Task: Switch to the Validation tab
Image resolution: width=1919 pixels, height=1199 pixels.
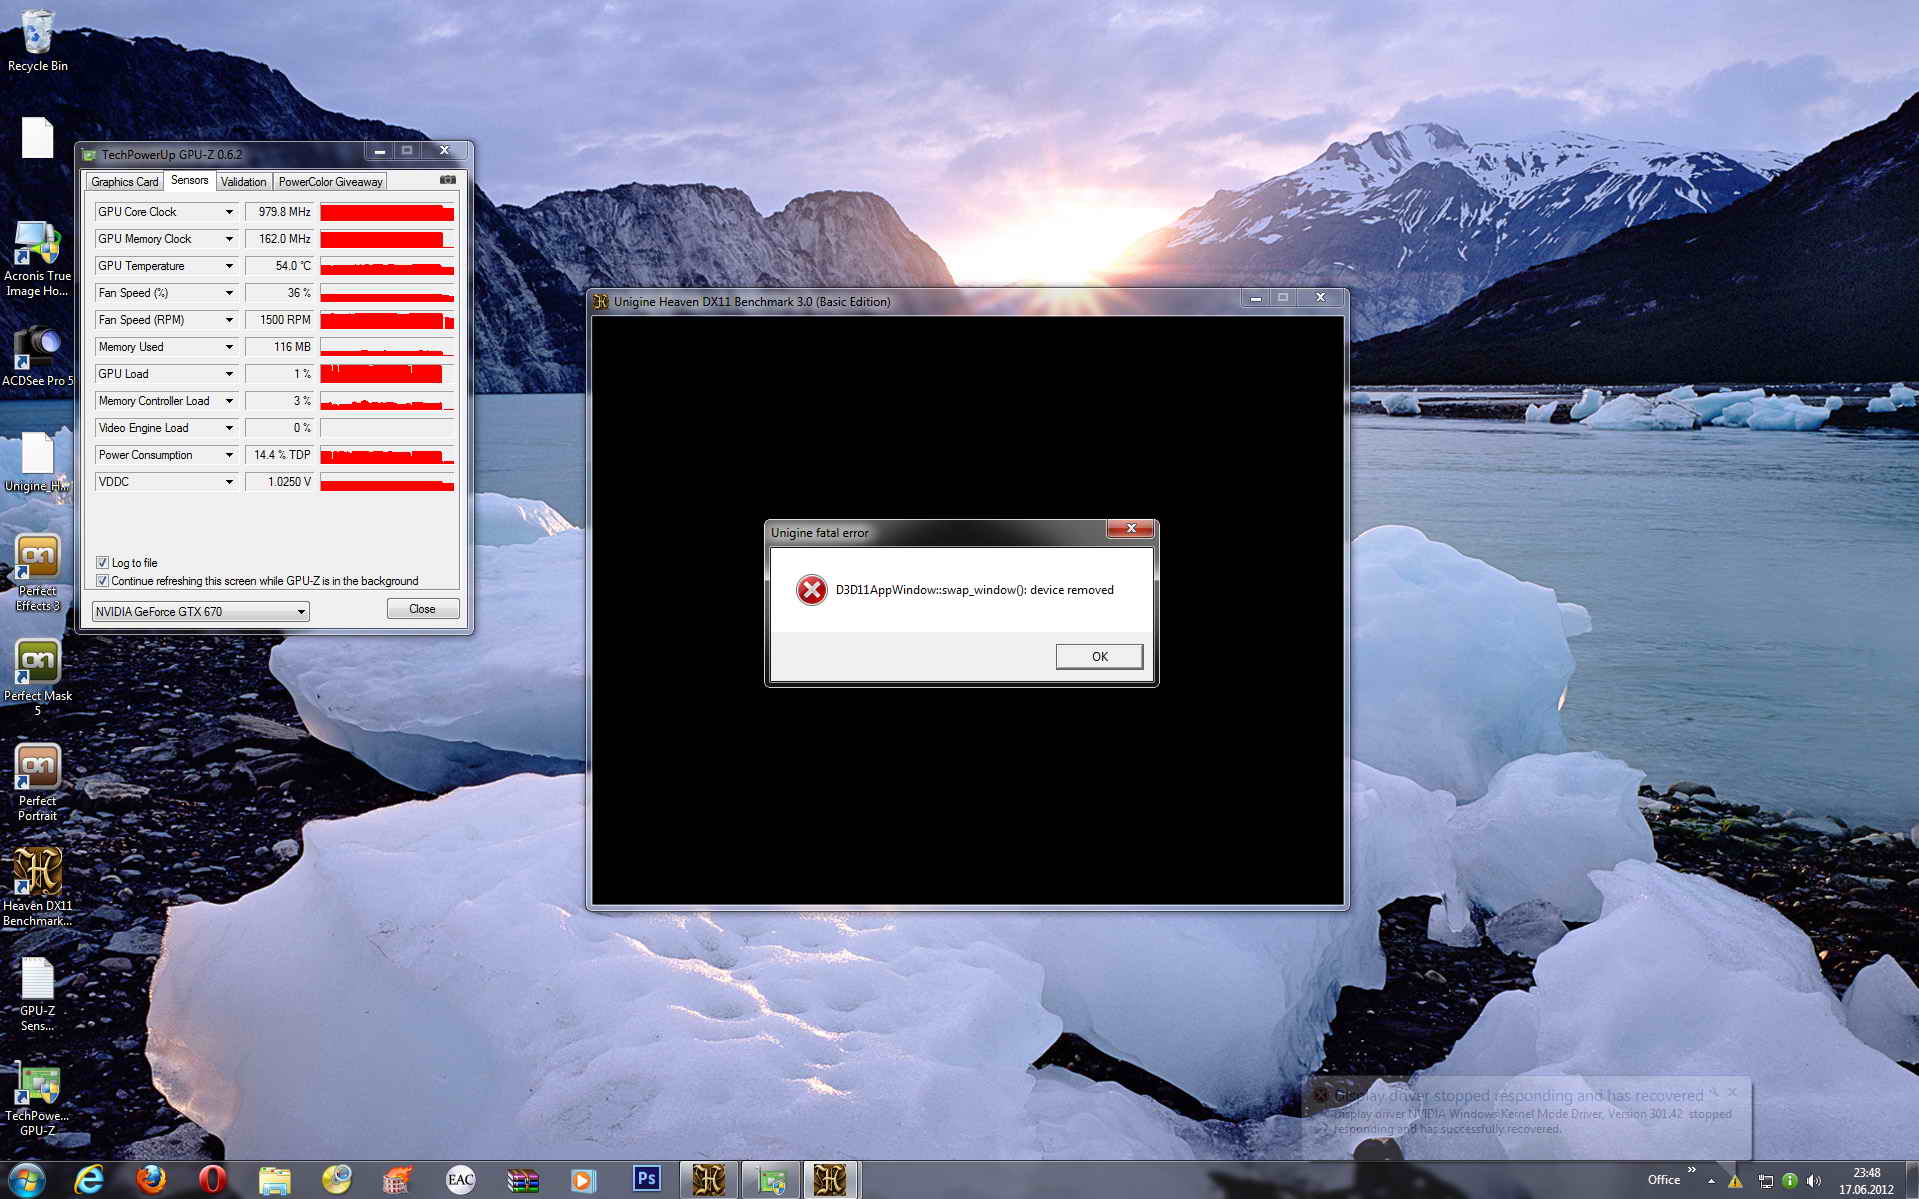Action: point(243,182)
